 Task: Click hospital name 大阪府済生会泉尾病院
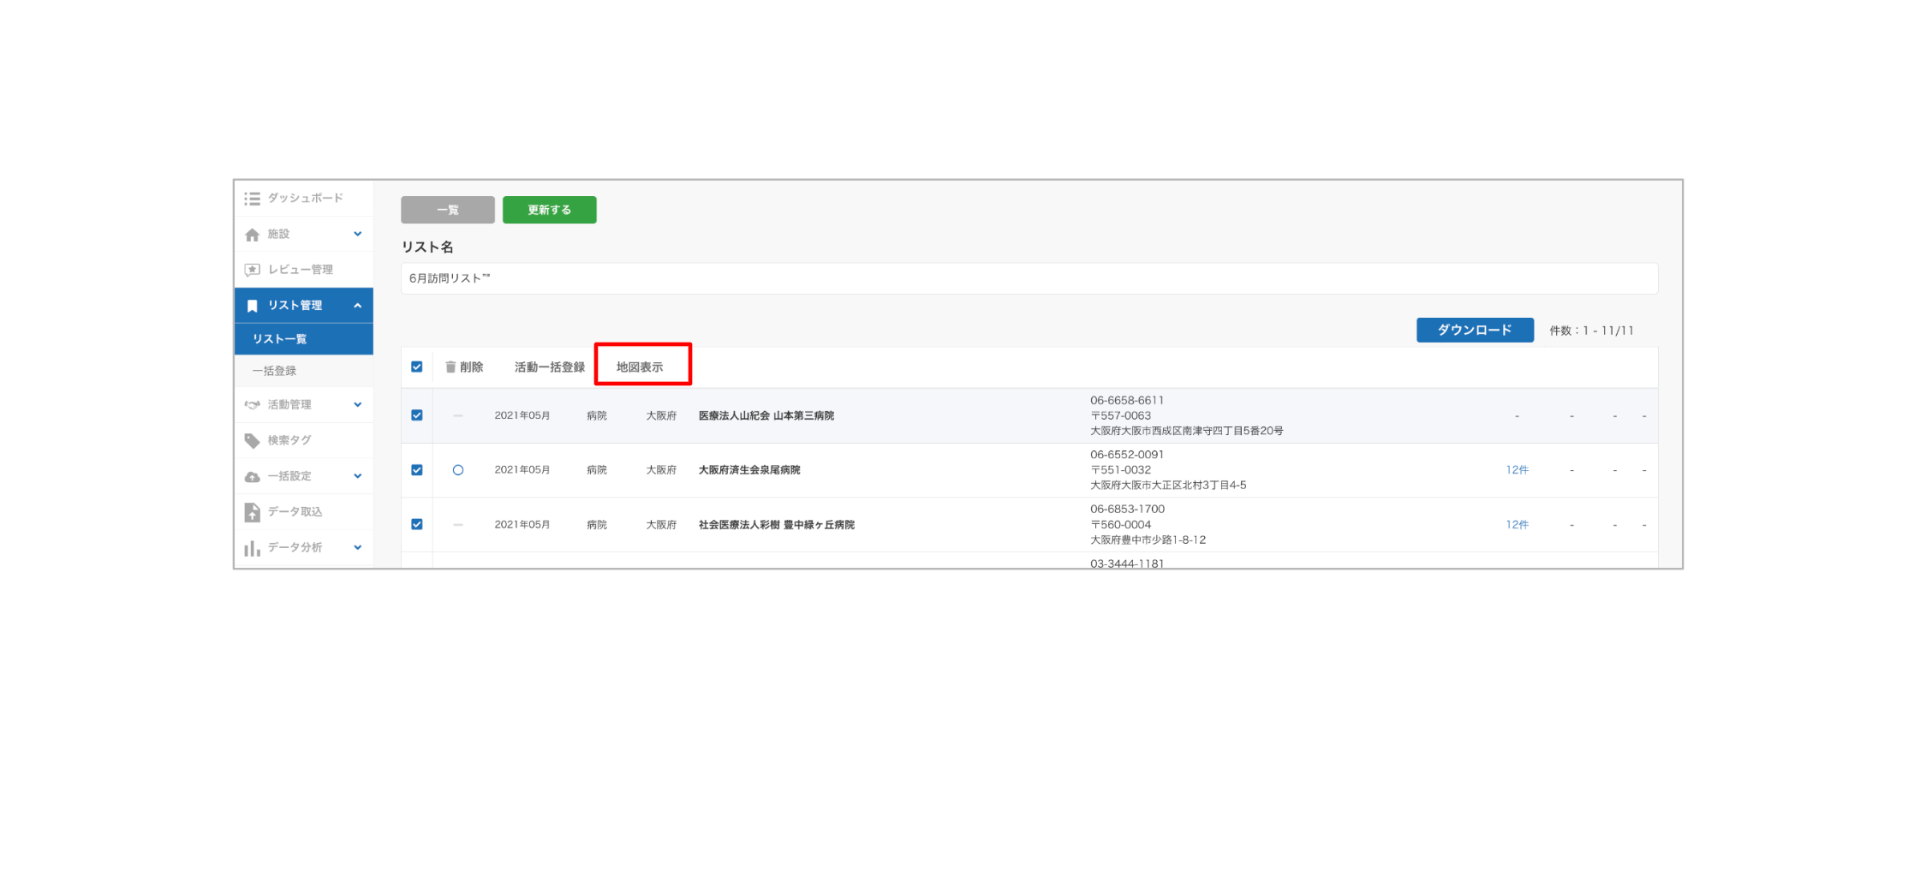(749, 470)
